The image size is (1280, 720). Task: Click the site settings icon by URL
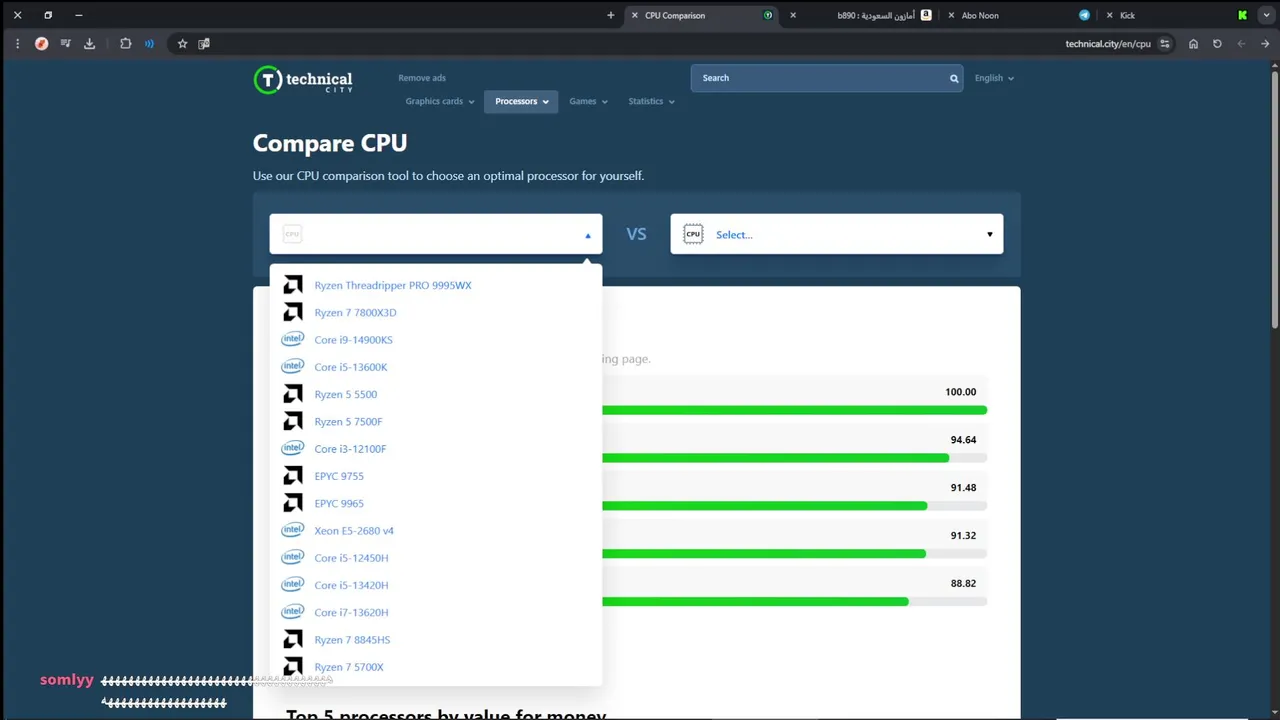click(1165, 44)
